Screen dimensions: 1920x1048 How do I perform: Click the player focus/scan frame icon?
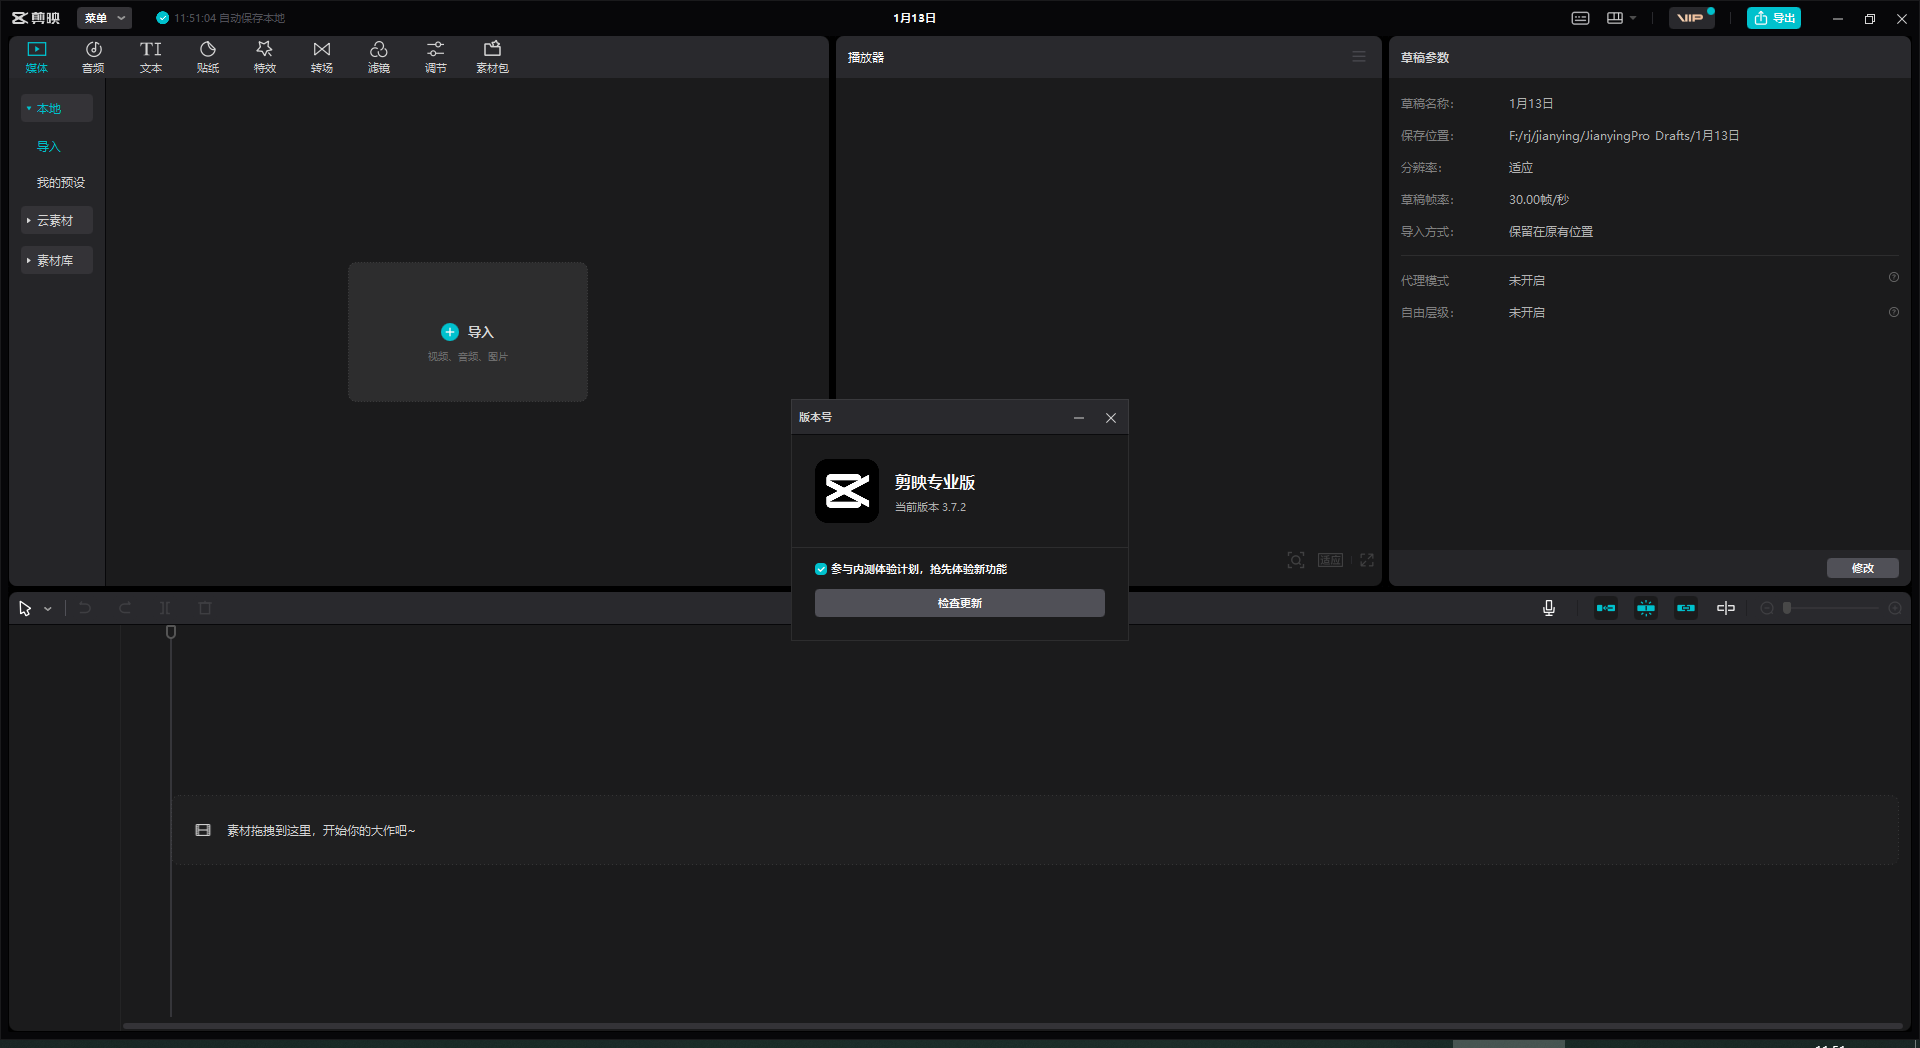pyautogui.click(x=1296, y=560)
